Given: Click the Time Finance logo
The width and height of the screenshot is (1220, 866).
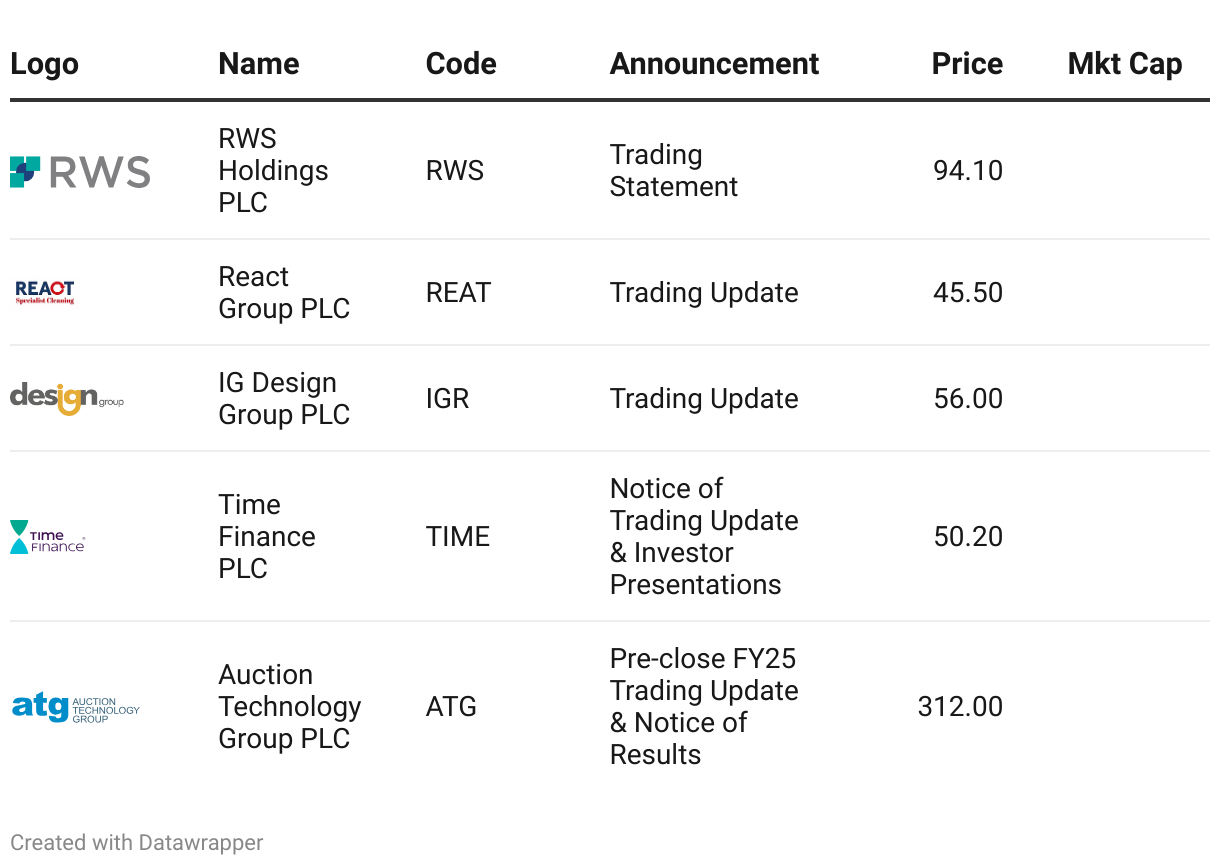Looking at the screenshot, I should (x=48, y=537).
